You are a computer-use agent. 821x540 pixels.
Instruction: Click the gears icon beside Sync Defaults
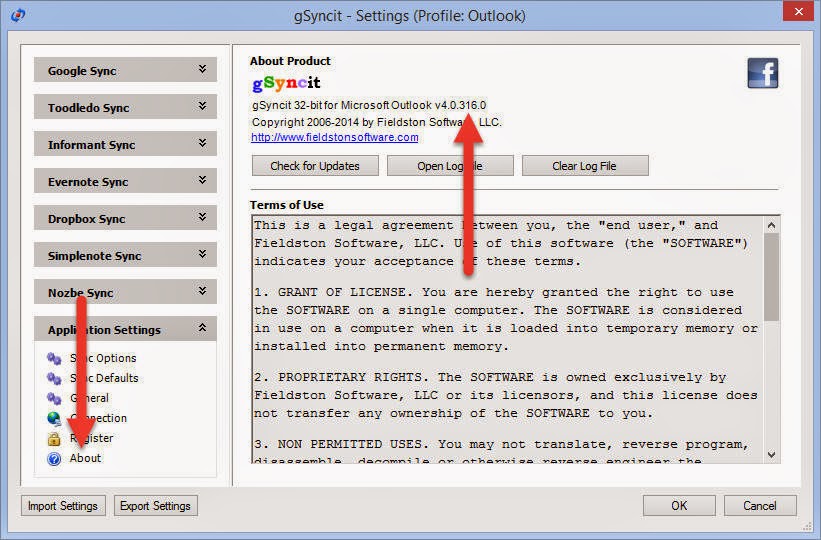54,378
